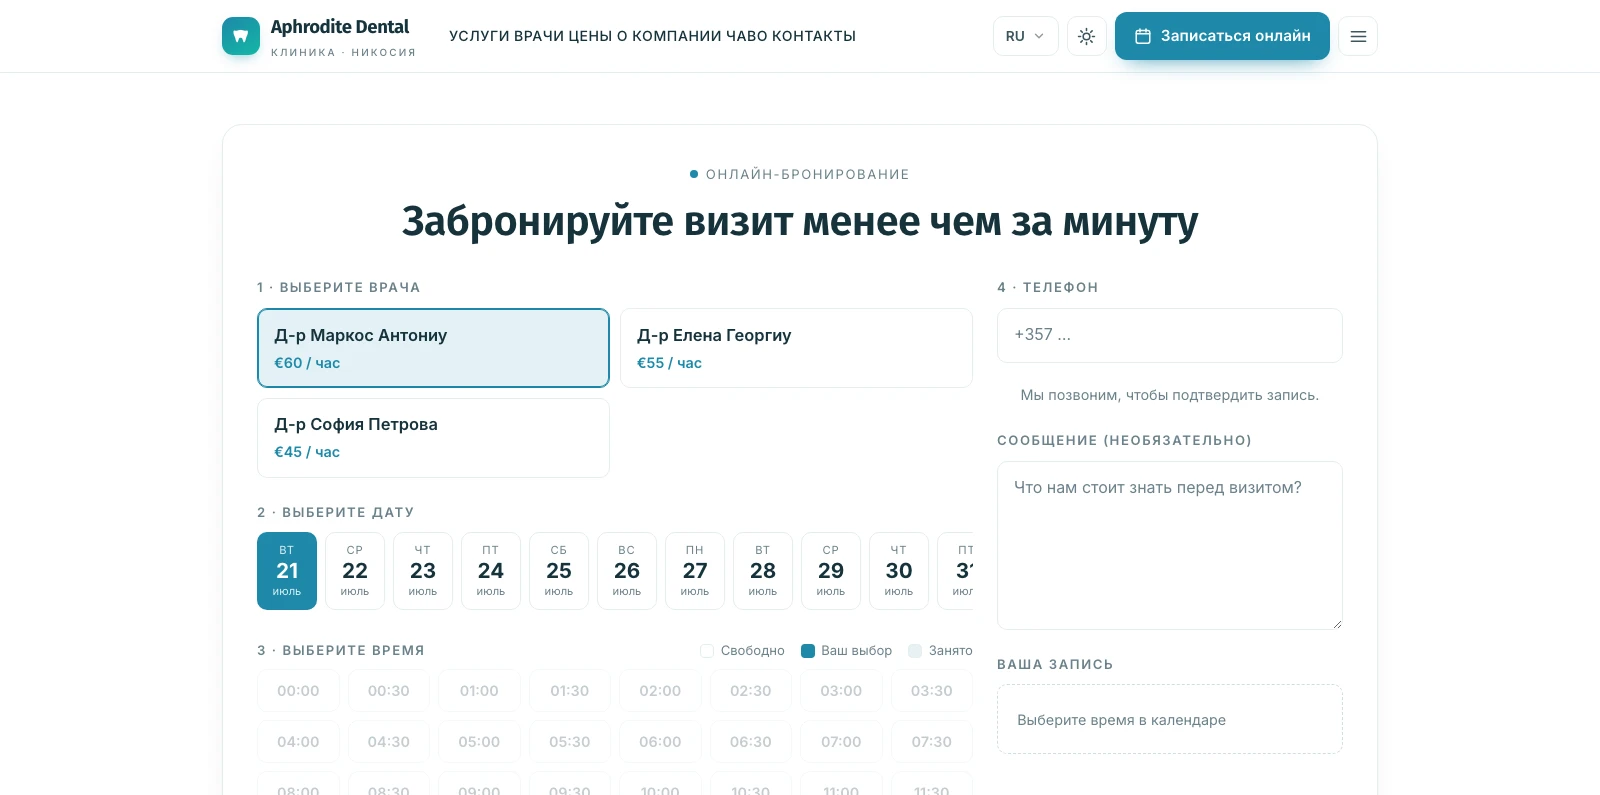Click the Занято legend swatch

[915, 651]
